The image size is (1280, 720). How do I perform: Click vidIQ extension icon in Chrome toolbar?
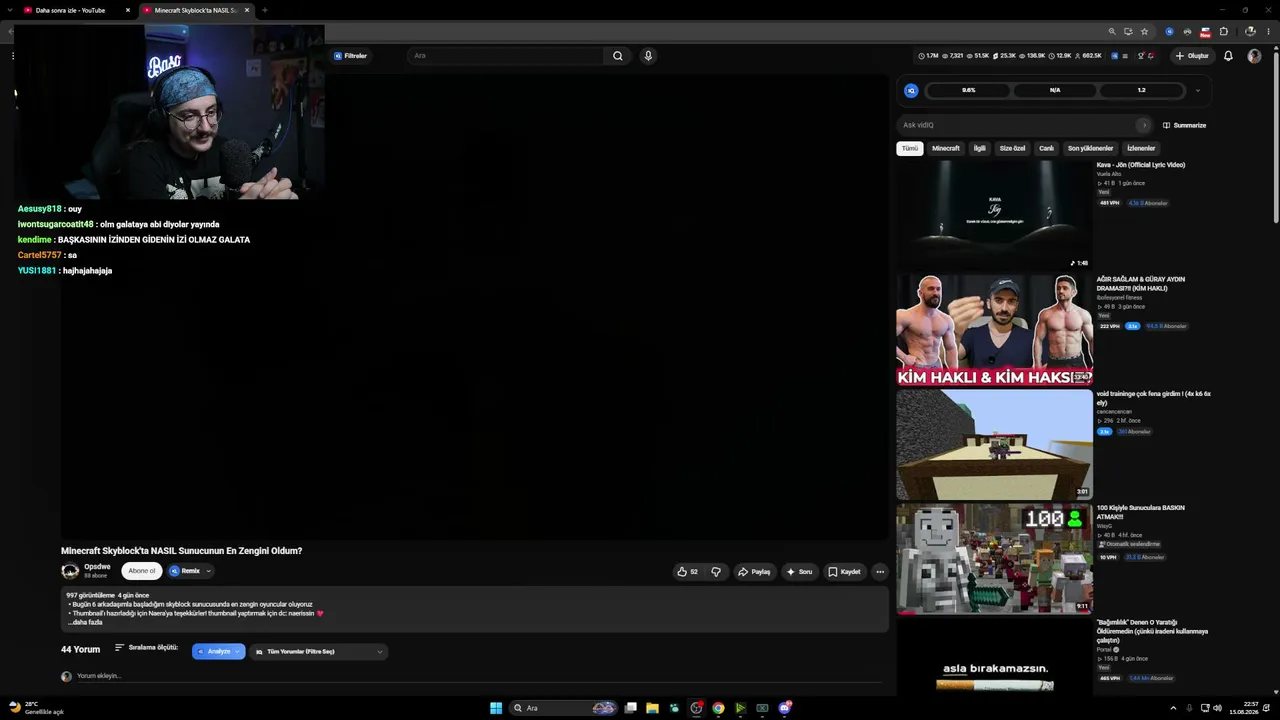[1169, 31]
